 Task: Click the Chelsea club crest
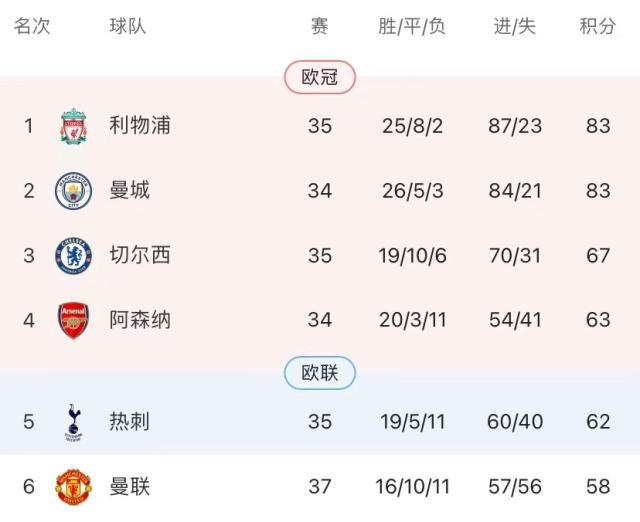tap(73, 255)
